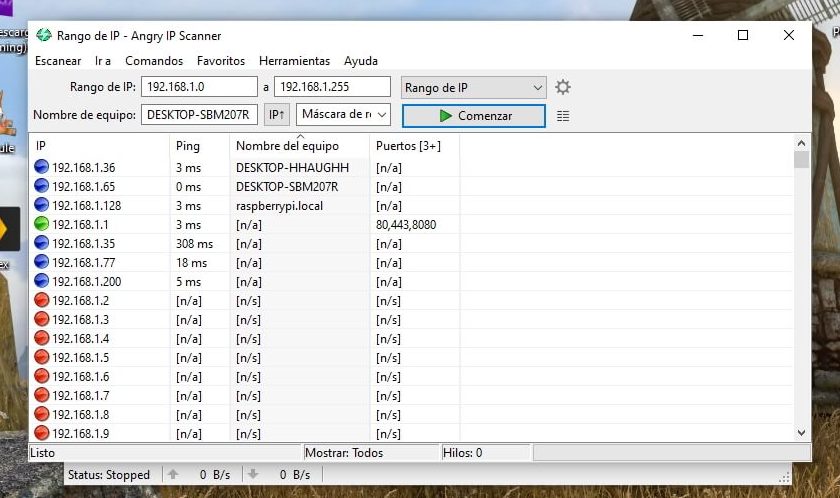Click red status icon for 192.168.1.6
Image resolution: width=840 pixels, height=498 pixels.
tap(41, 376)
